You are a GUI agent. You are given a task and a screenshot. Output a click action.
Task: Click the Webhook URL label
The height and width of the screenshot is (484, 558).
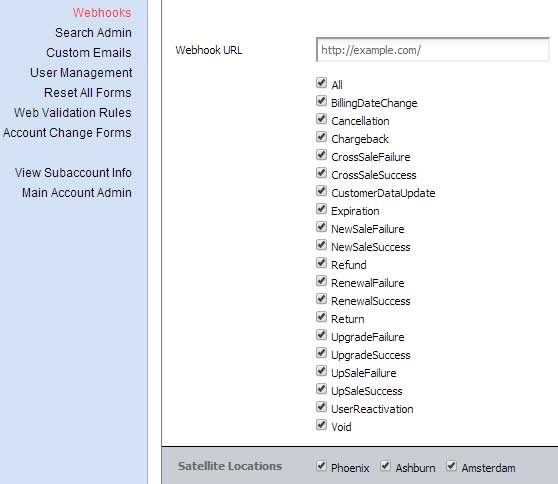209,50
